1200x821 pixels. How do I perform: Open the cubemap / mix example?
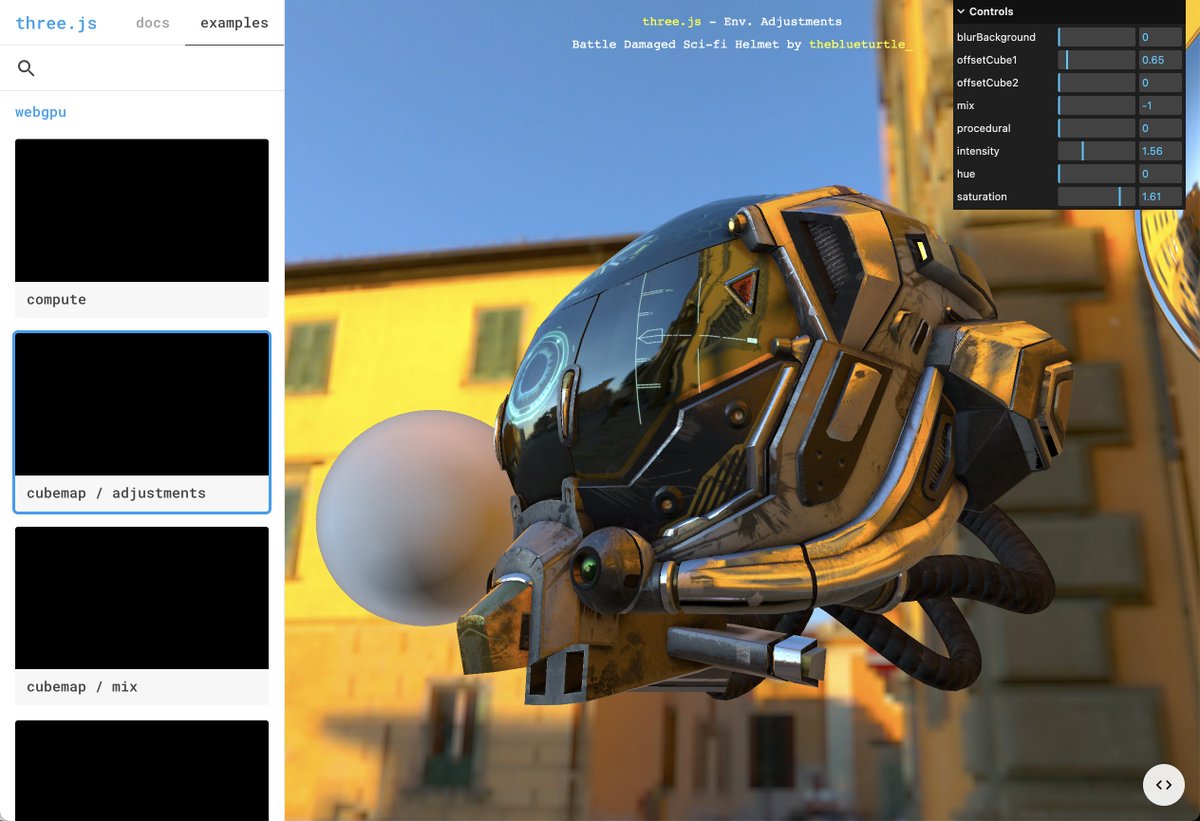pos(141,598)
